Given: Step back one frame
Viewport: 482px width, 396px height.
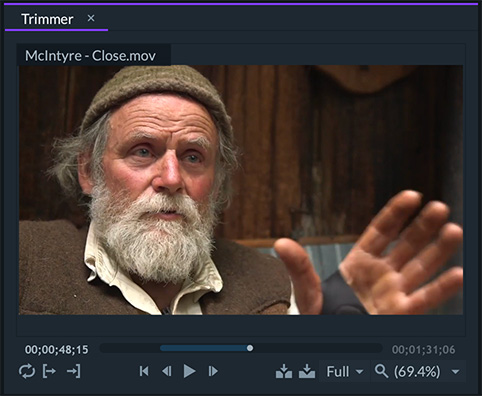Looking at the screenshot, I should click(x=166, y=371).
